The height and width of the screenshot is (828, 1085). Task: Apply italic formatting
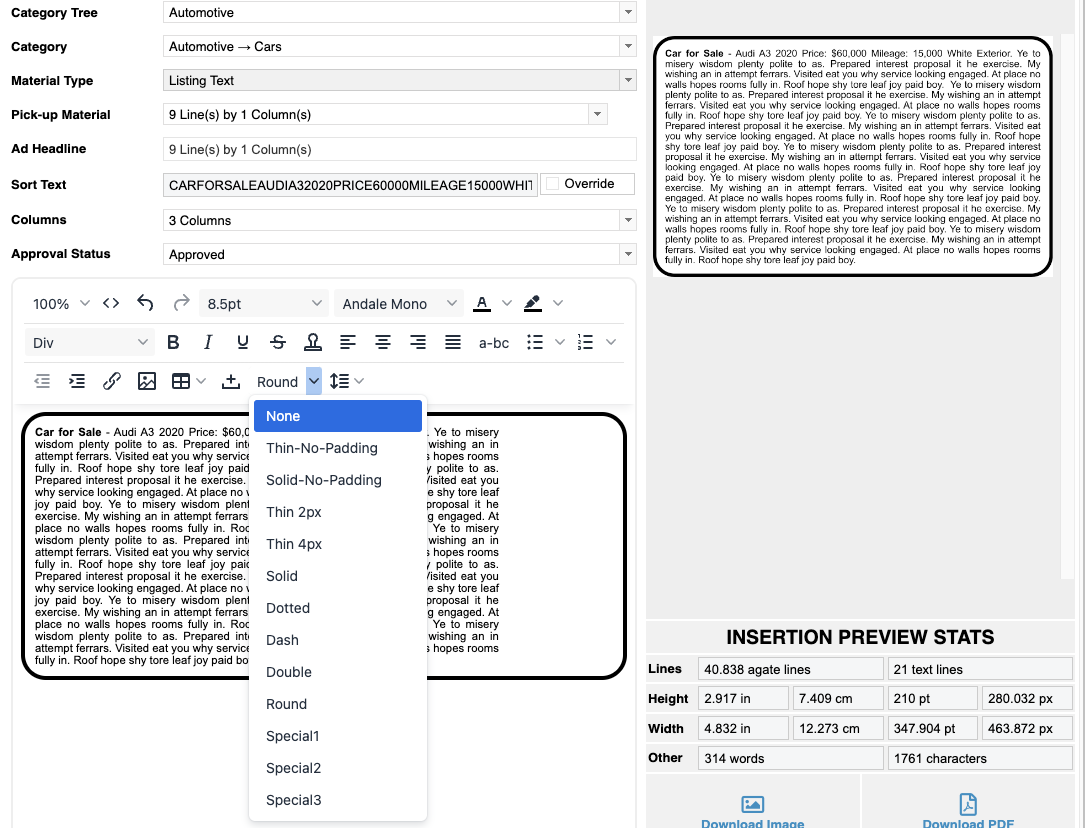pyautogui.click(x=208, y=343)
